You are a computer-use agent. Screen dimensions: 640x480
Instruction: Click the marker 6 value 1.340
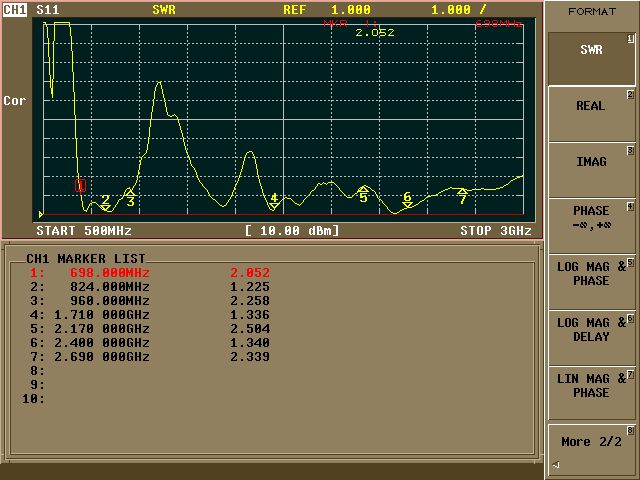(x=250, y=342)
